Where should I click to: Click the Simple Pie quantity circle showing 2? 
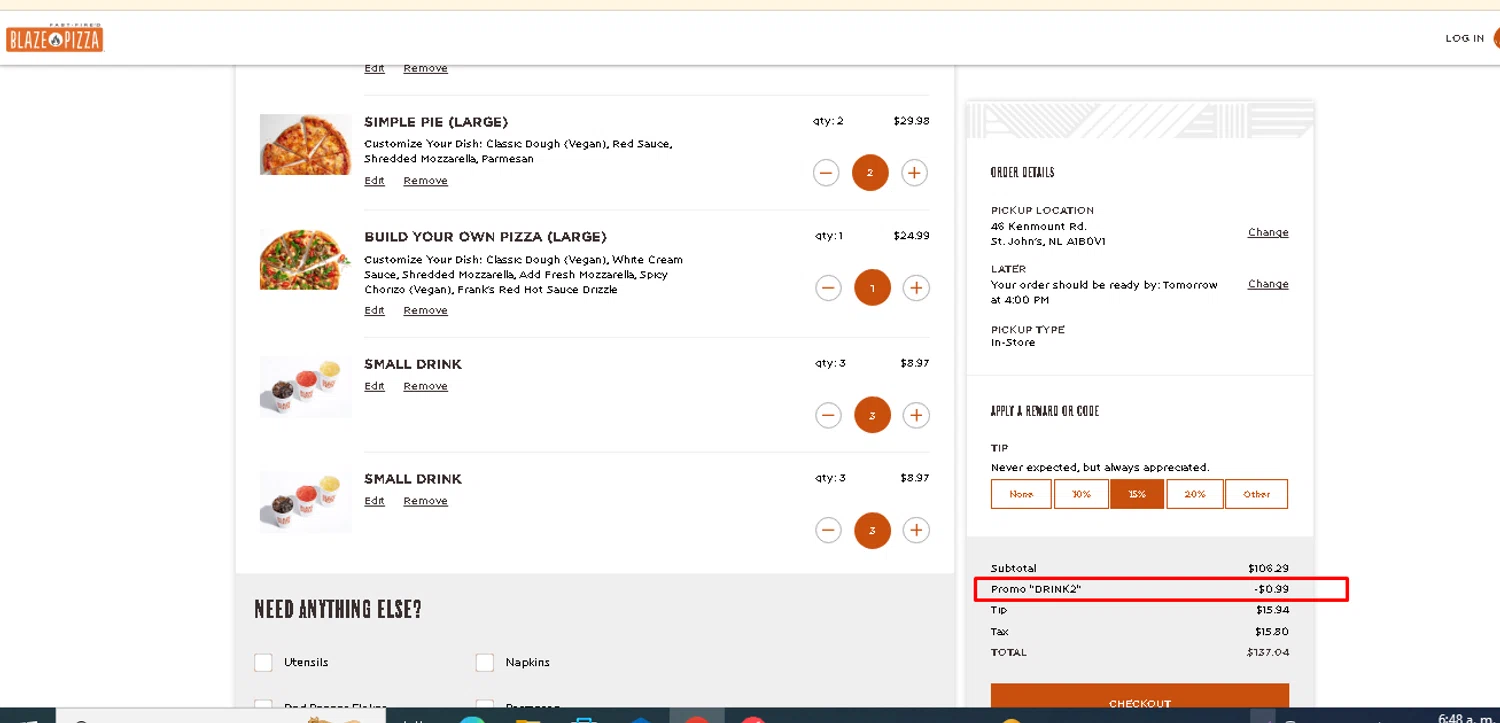[870, 173]
